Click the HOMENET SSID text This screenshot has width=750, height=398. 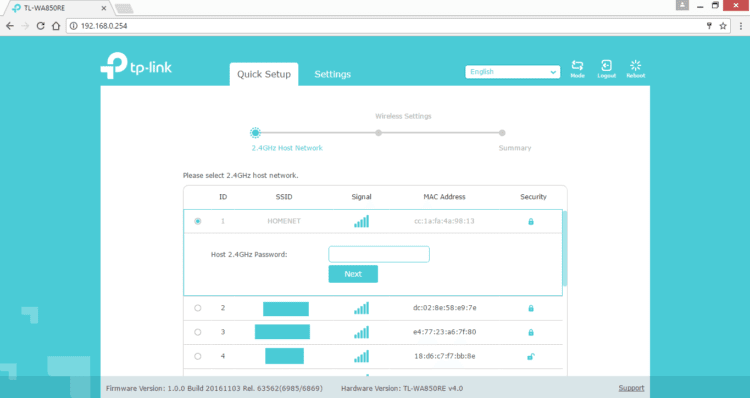pos(284,221)
